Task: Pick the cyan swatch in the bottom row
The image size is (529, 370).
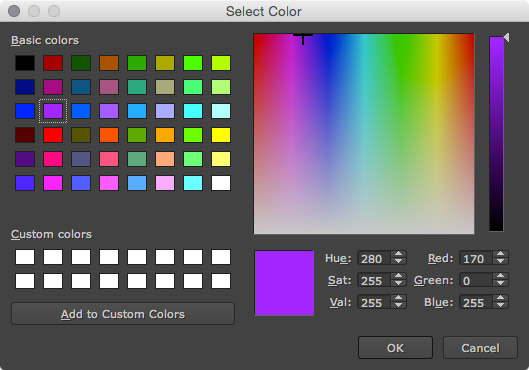Action: 193,183
